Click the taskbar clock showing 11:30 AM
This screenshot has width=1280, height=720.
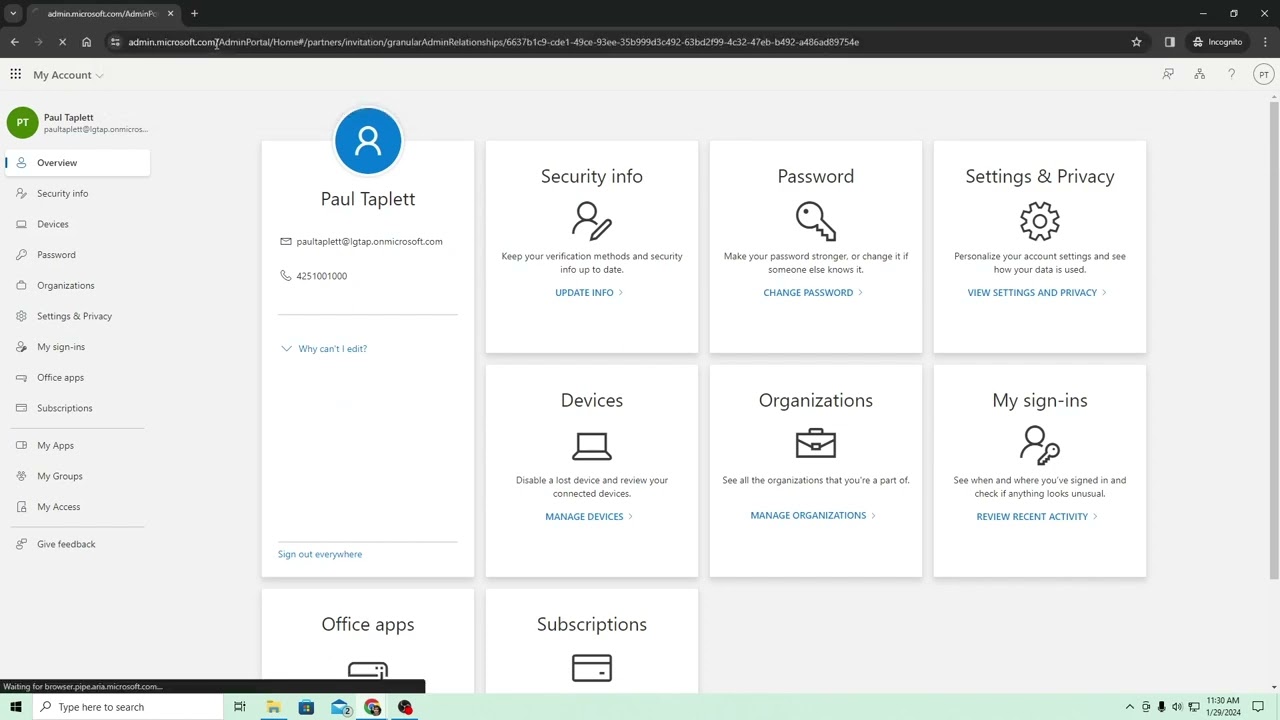[x=1223, y=707]
